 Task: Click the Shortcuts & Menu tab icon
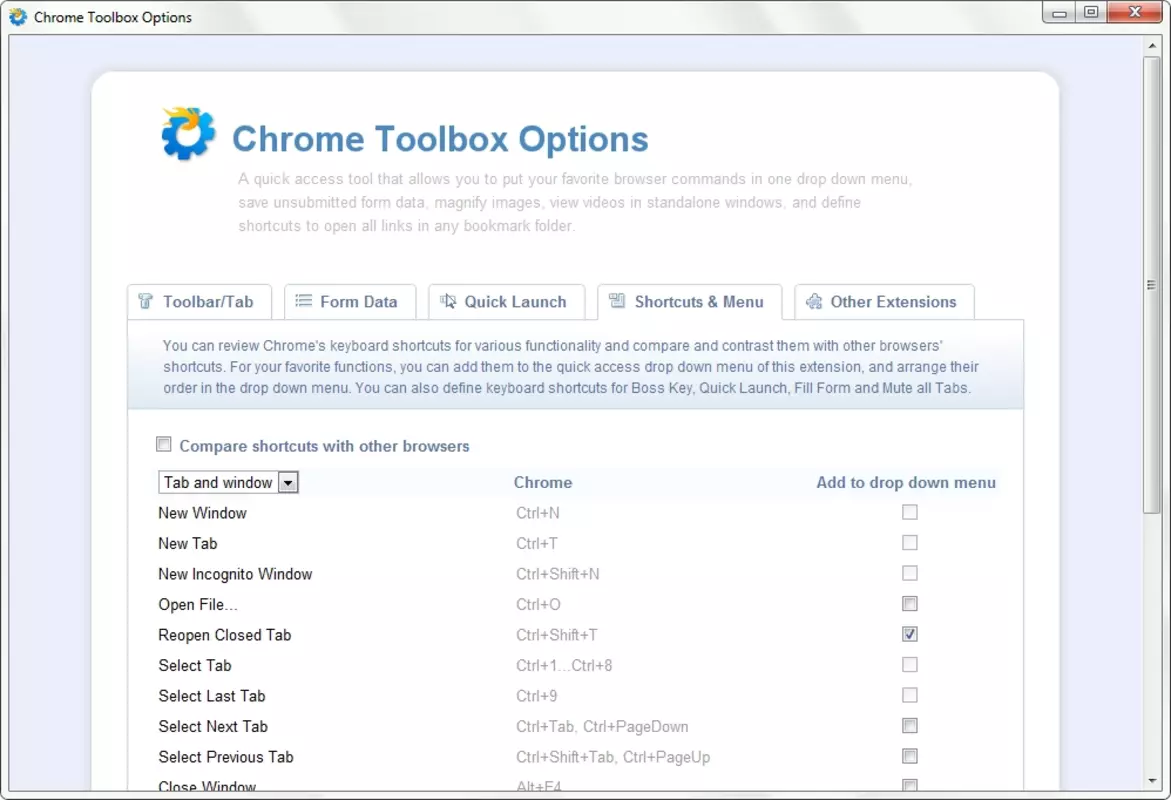coord(617,301)
